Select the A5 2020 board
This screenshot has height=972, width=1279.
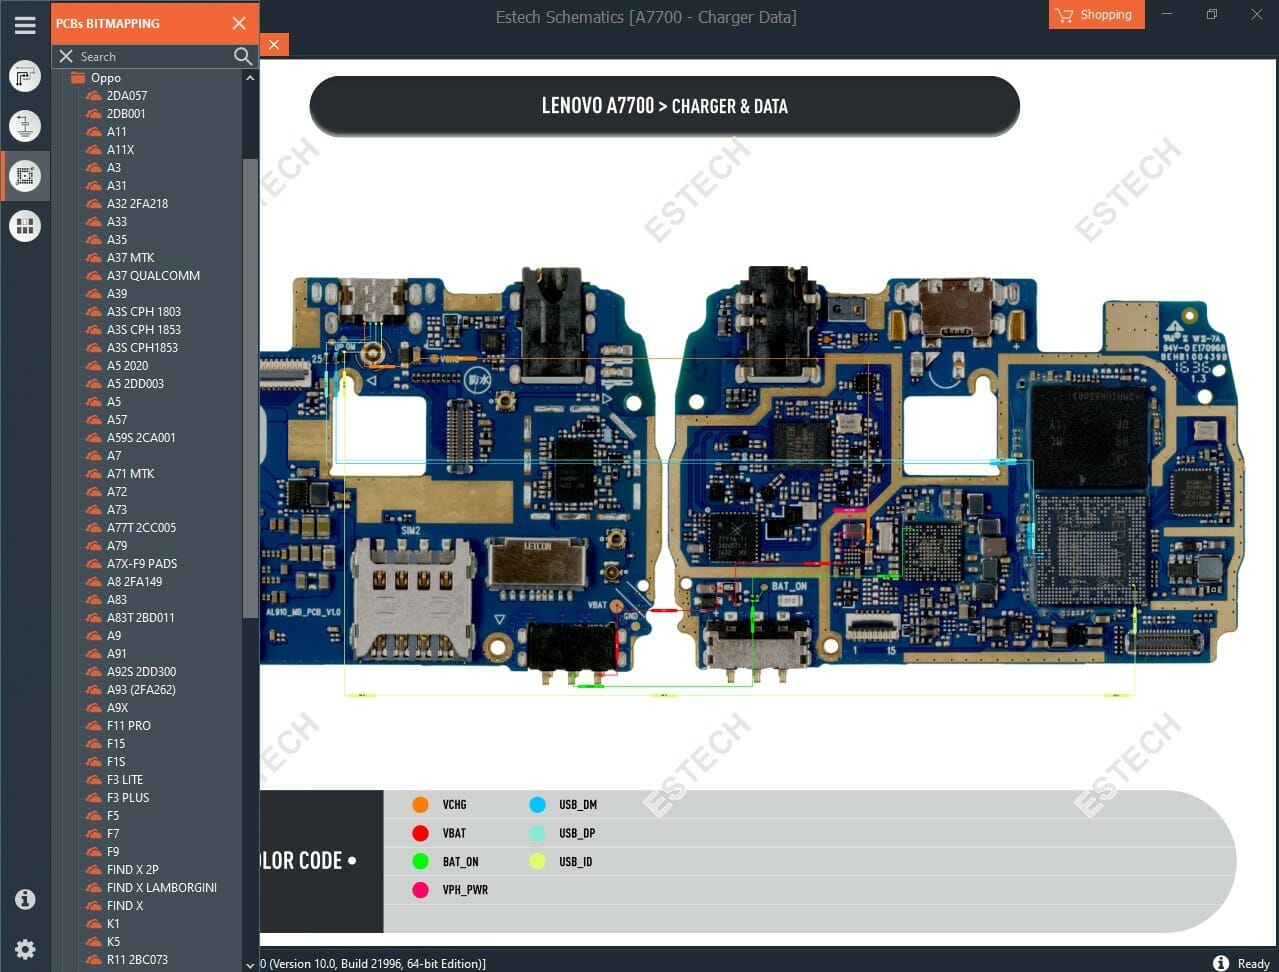pyautogui.click(x=127, y=365)
